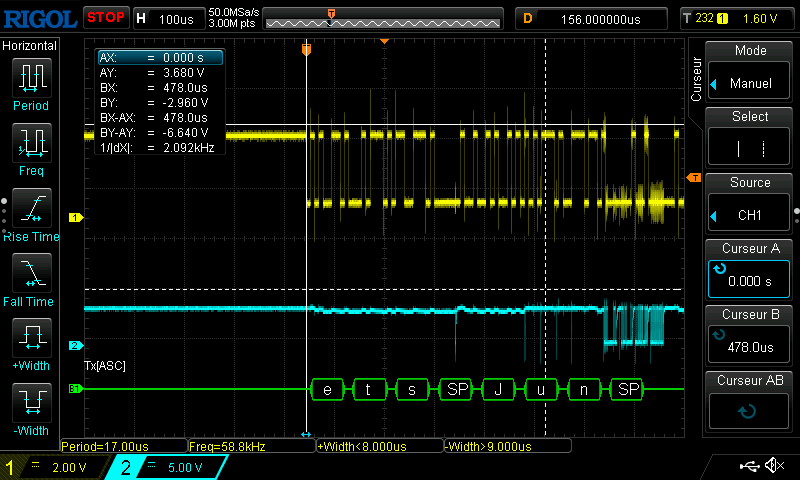This screenshot has width=800, height=480.
Task: Click the 50.0MSa/s sample rate readout
Action: pyautogui.click(x=233, y=12)
